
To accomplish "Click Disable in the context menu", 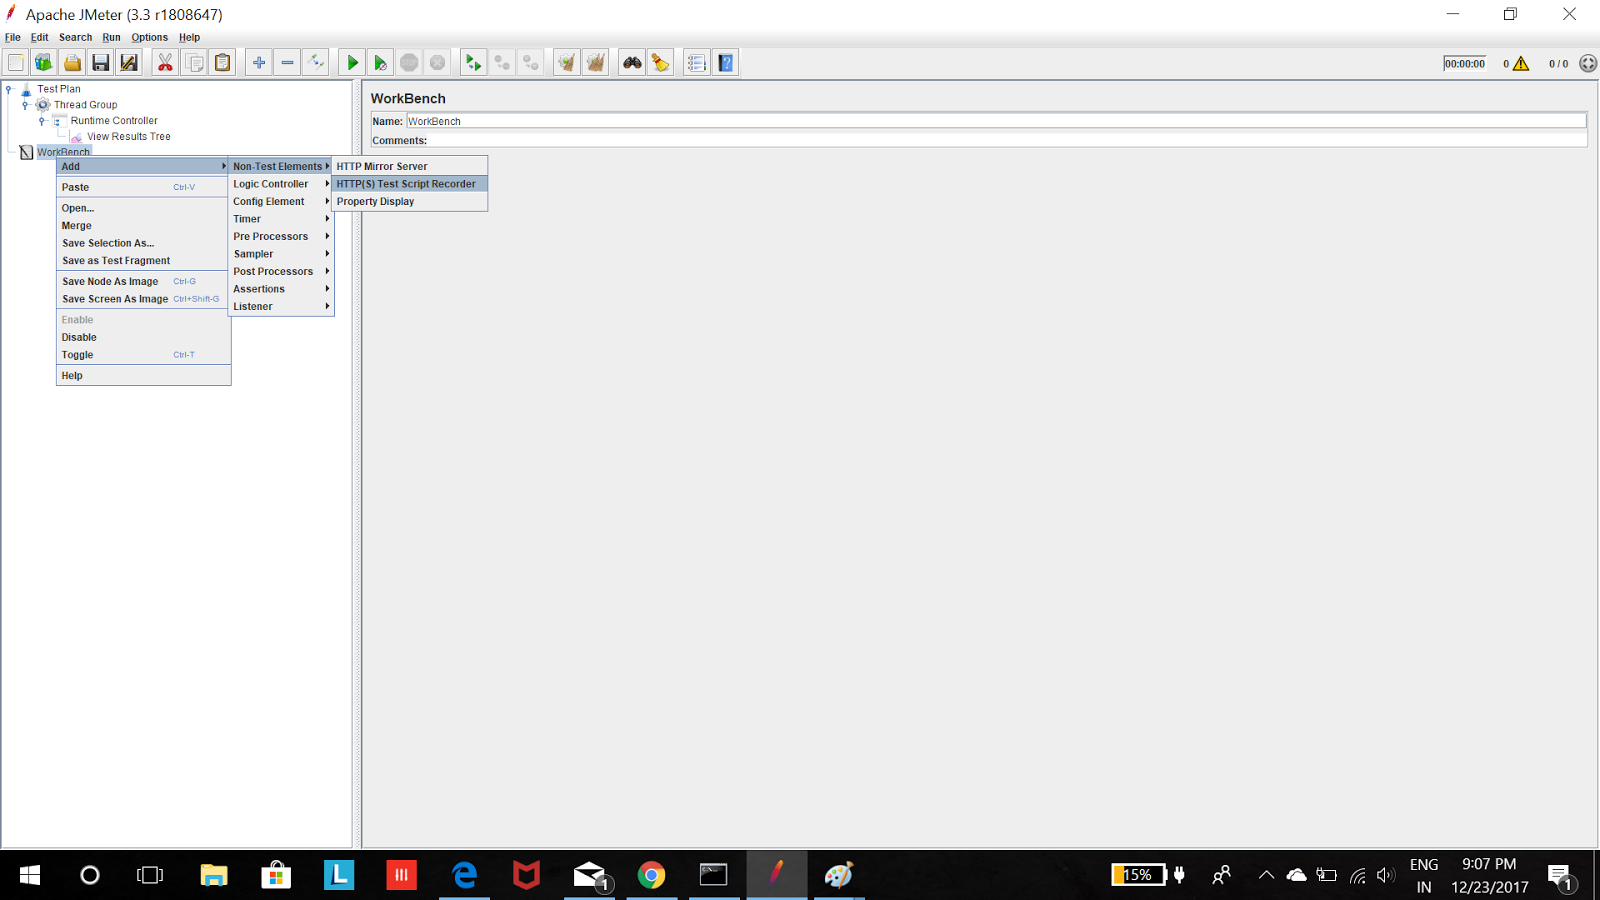I will point(78,337).
